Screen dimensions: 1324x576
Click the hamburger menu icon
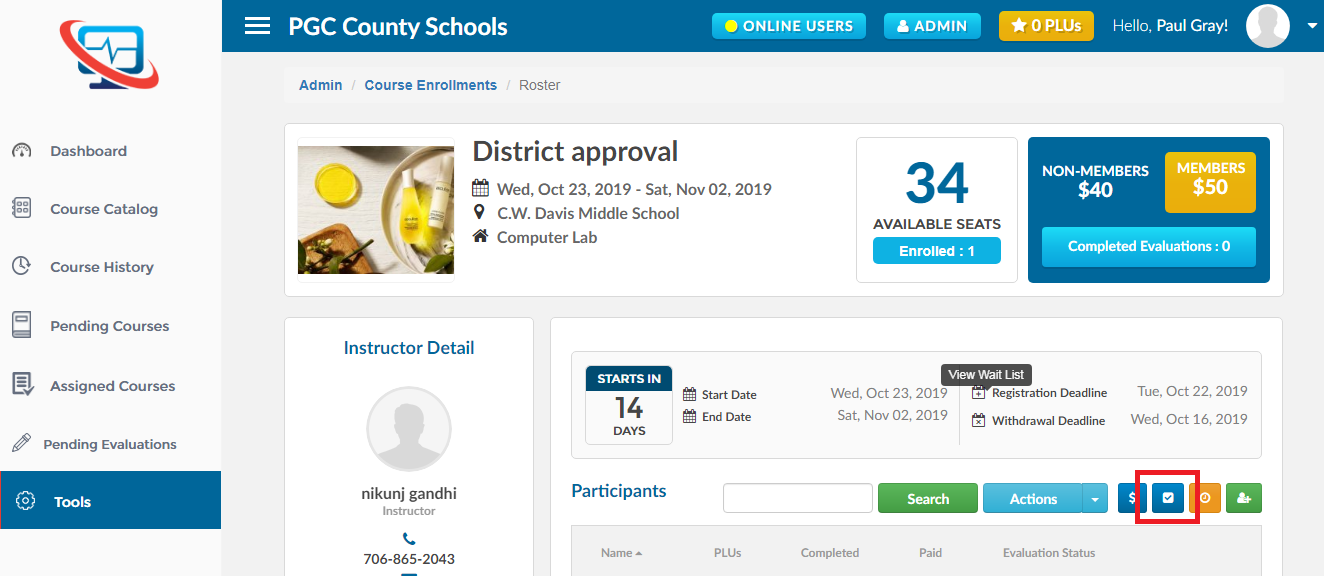(x=257, y=26)
